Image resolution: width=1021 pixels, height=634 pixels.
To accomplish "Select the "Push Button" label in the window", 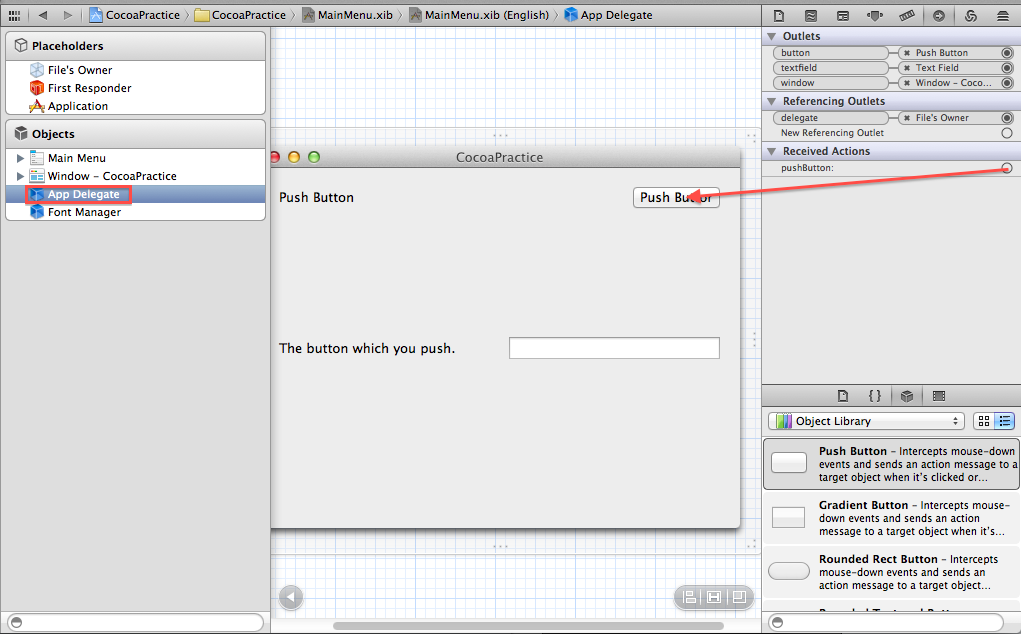I will pyautogui.click(x=316, y=198).
